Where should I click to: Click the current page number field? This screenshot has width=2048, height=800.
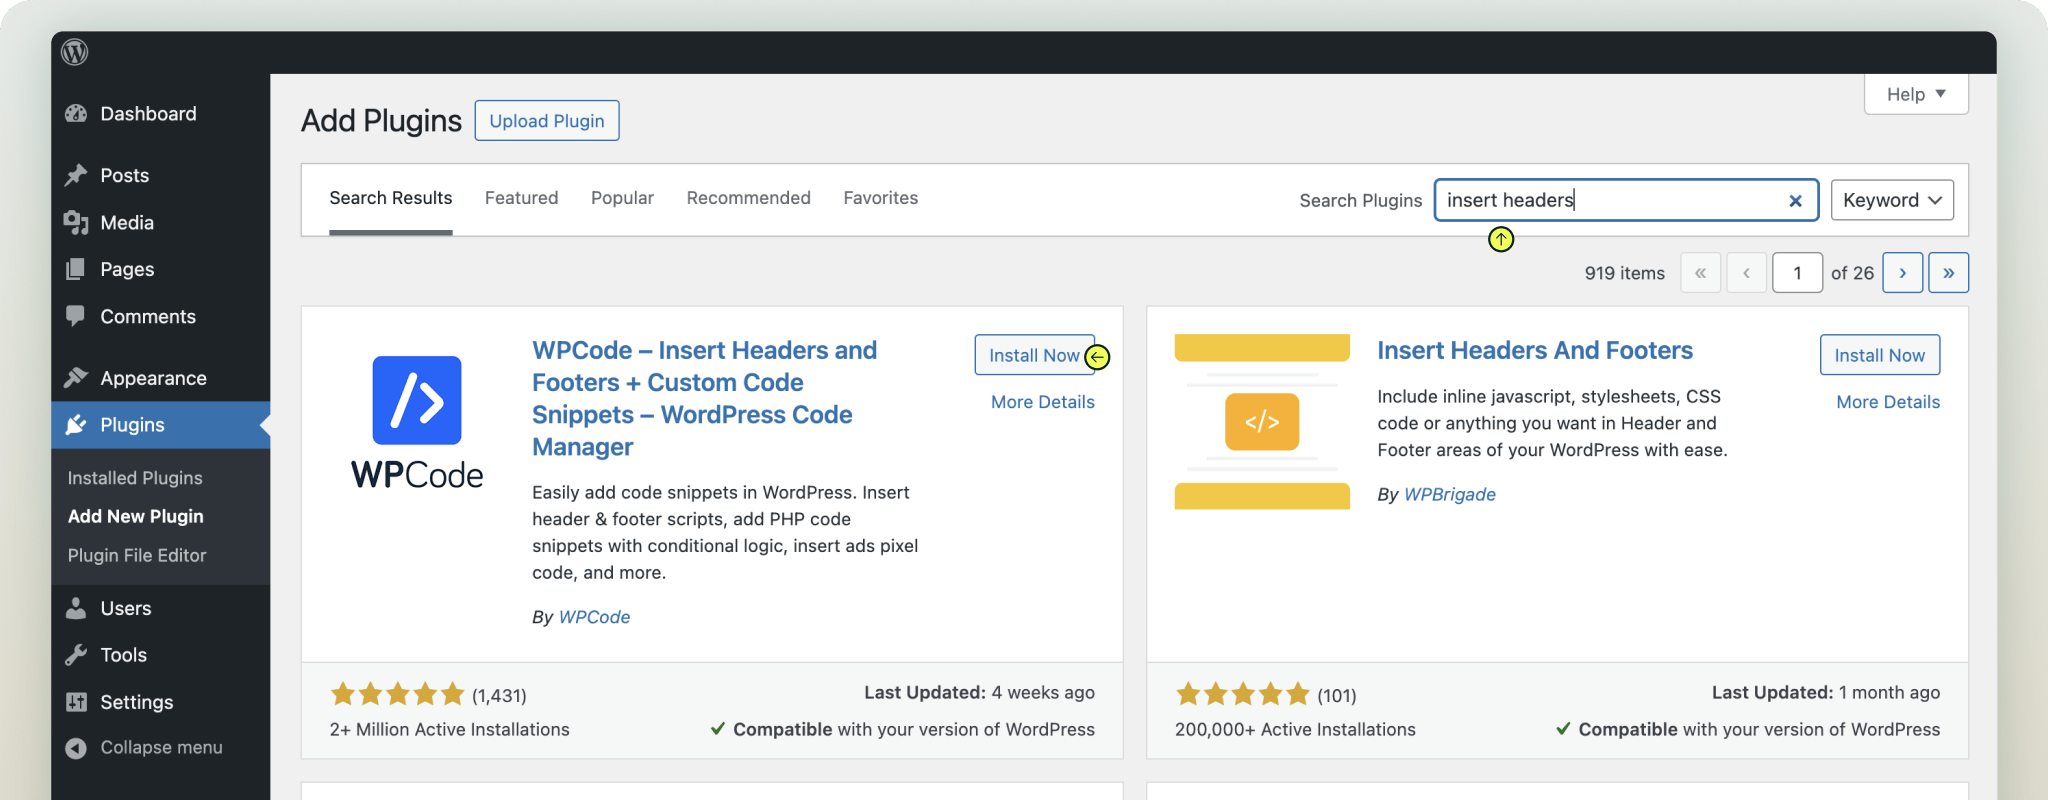click(1797, 273)
